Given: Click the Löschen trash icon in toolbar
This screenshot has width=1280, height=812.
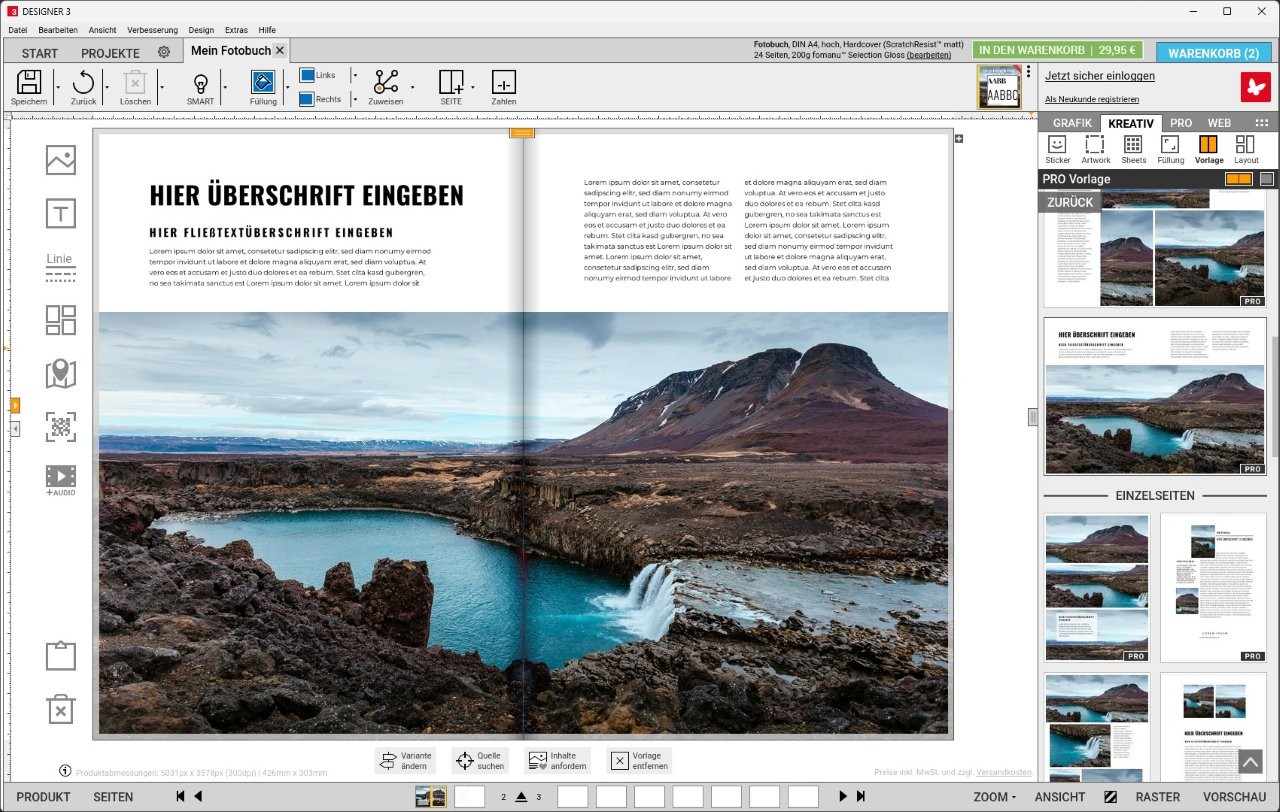Looking at the screenshot, I should (x=135, y=83).
